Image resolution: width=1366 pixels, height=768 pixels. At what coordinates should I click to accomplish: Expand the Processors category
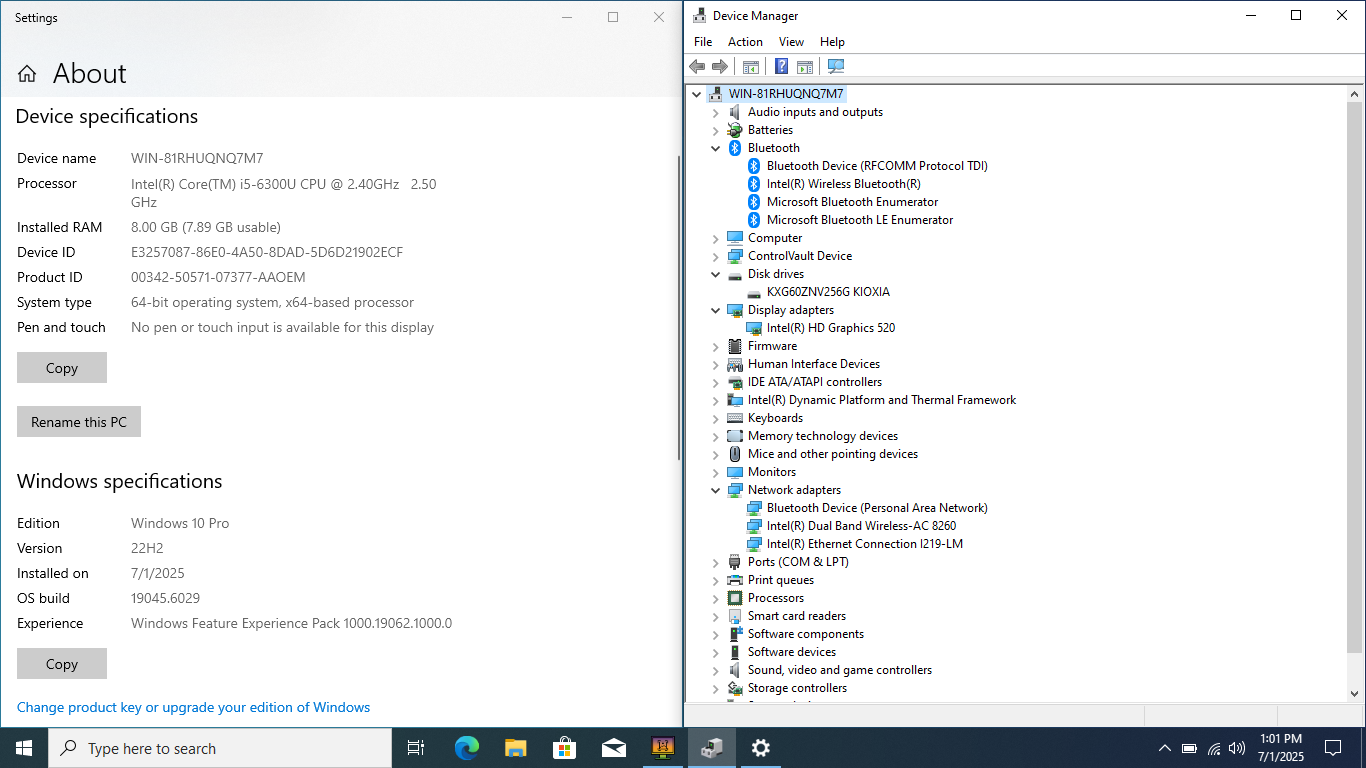click(x=716, y=598)
